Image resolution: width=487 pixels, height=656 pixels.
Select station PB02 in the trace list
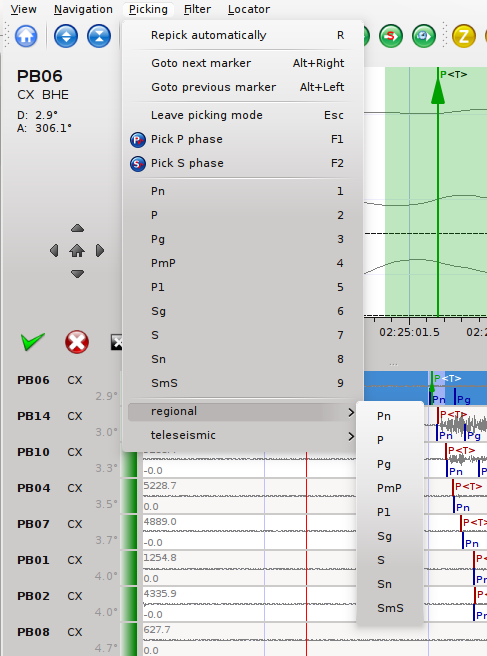pos(33,596)
